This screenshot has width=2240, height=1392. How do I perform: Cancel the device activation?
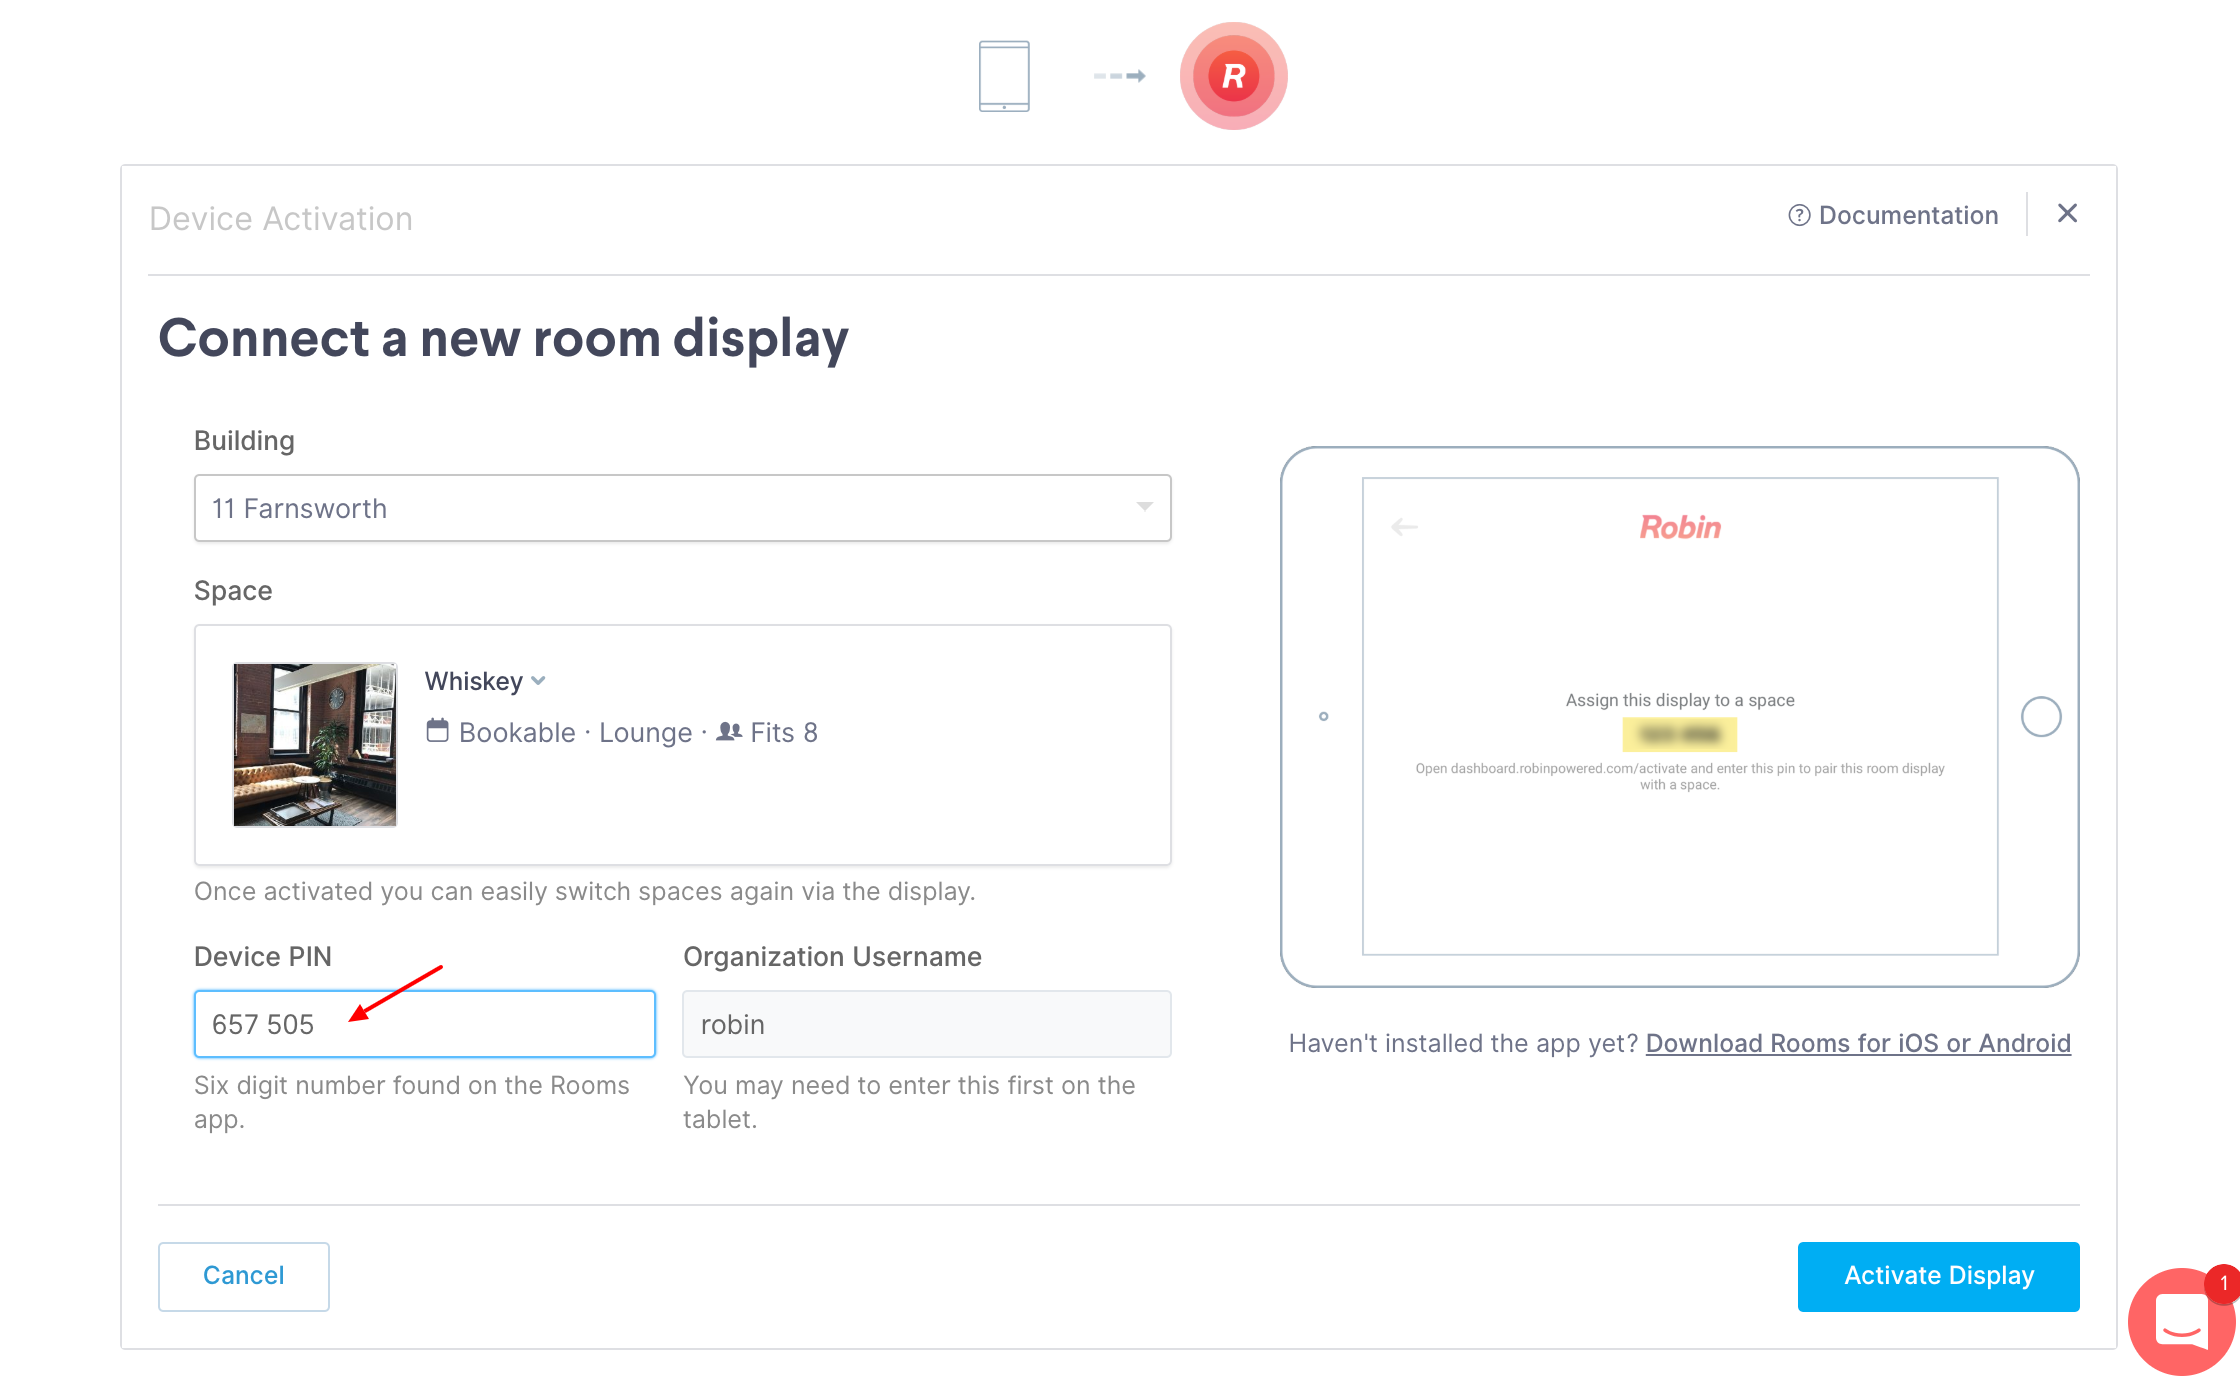point(243,1275)
